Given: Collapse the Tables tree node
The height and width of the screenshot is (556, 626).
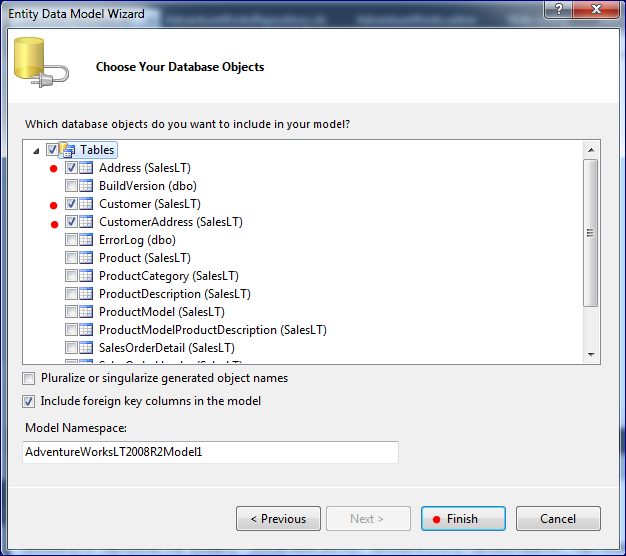Looking at the screenshot, I should tap(36, 151).
